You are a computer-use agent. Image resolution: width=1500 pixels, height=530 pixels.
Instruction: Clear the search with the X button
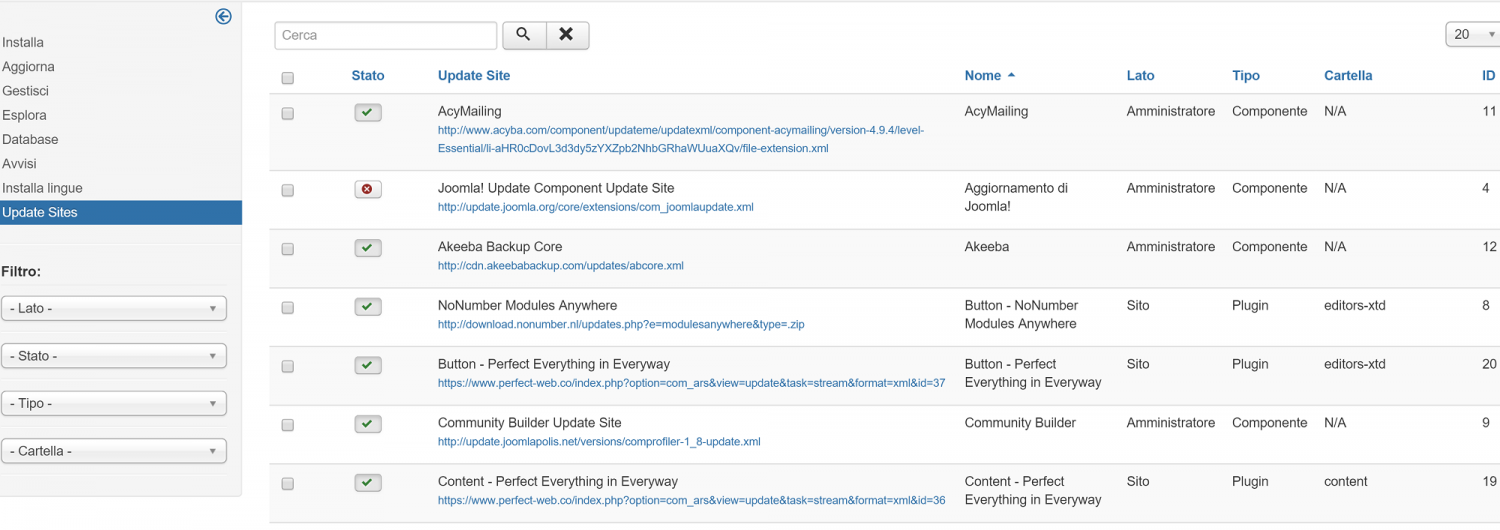pyautogui.click(x=566, y=35)
